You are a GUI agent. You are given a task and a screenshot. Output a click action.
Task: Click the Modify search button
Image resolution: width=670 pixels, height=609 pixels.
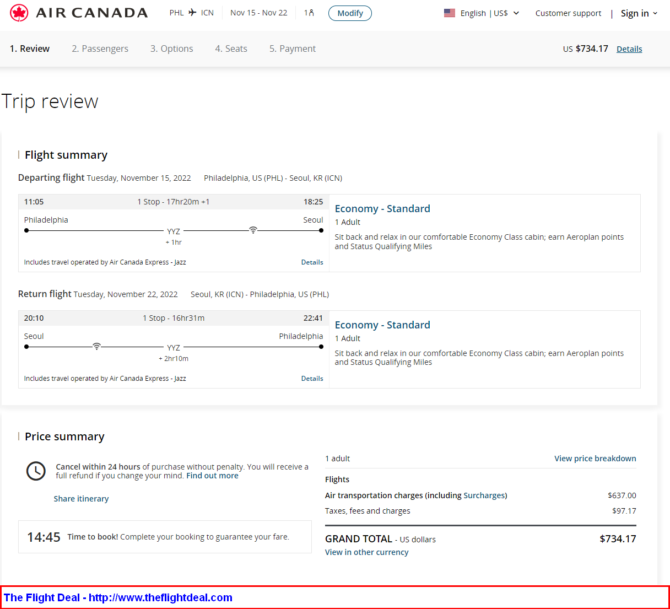coord(350,13)
